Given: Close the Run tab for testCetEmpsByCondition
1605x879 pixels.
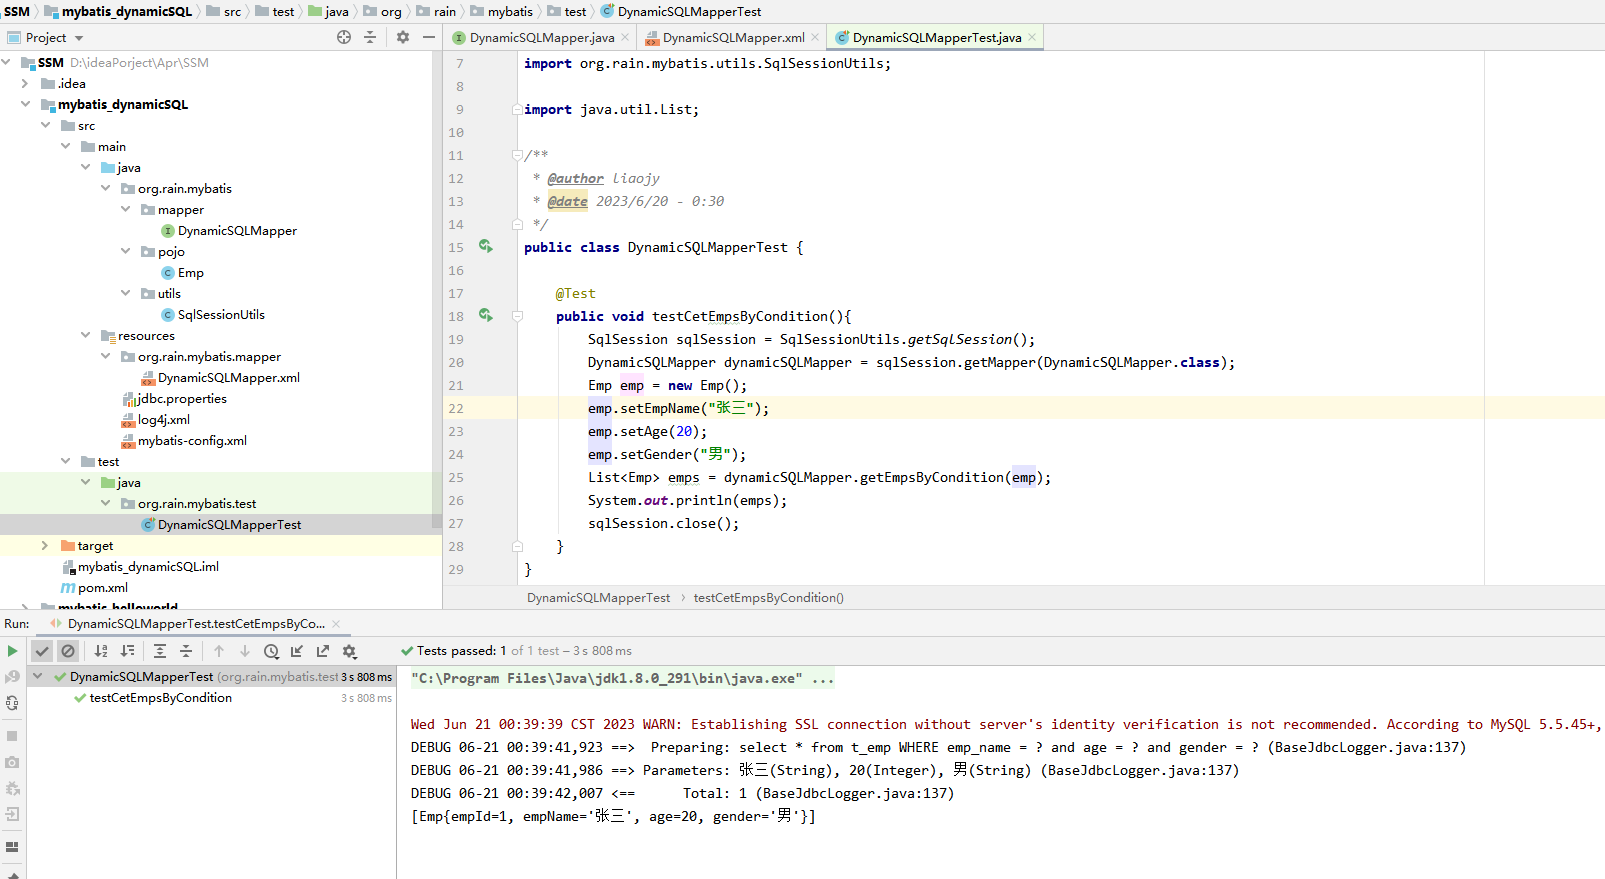Looking at the screenshot, I should pos(336,624).
